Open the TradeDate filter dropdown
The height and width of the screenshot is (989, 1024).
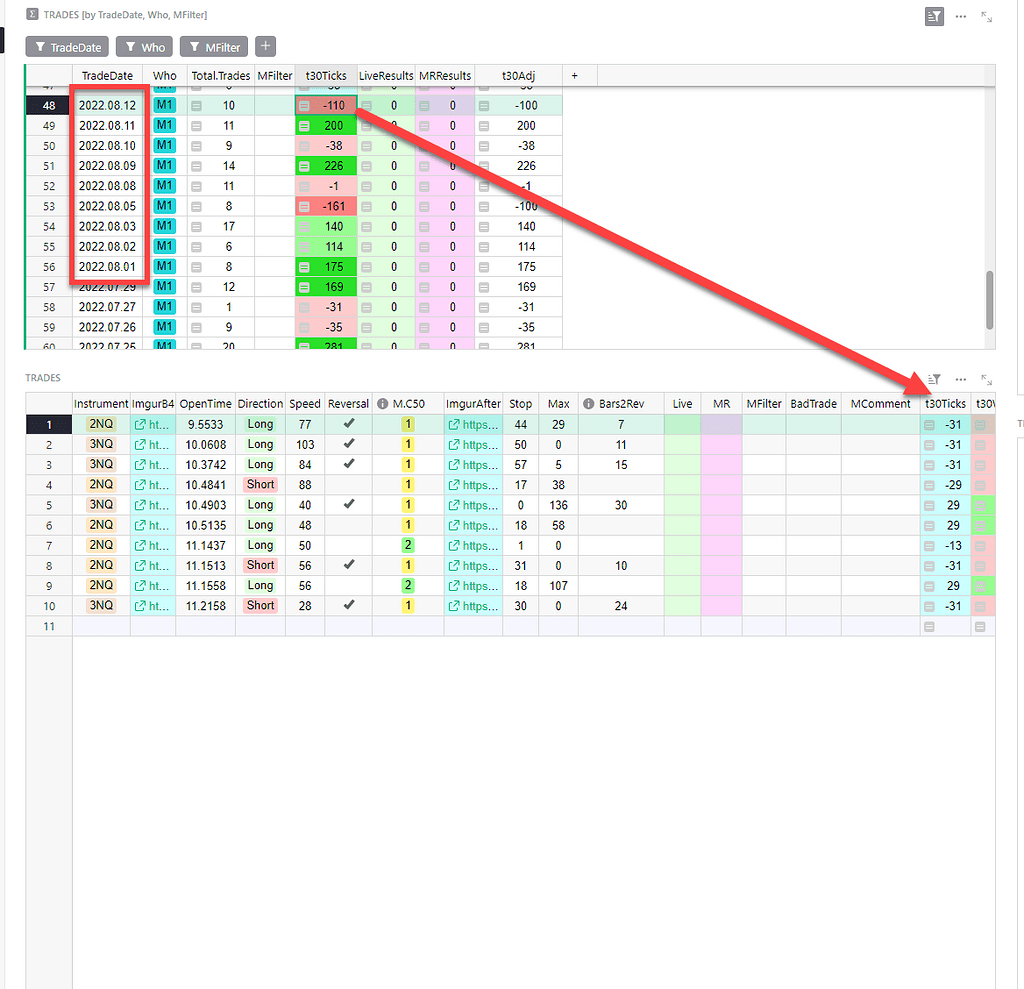click(66, 46)
